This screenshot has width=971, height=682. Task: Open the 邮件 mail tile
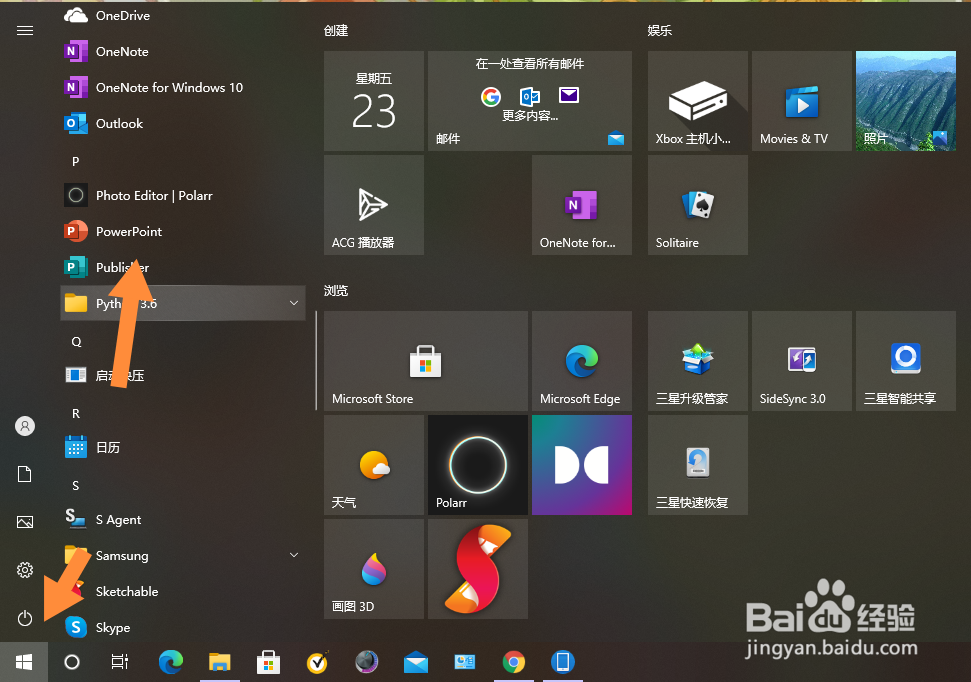pyautogui.click(x=530, y=101)
